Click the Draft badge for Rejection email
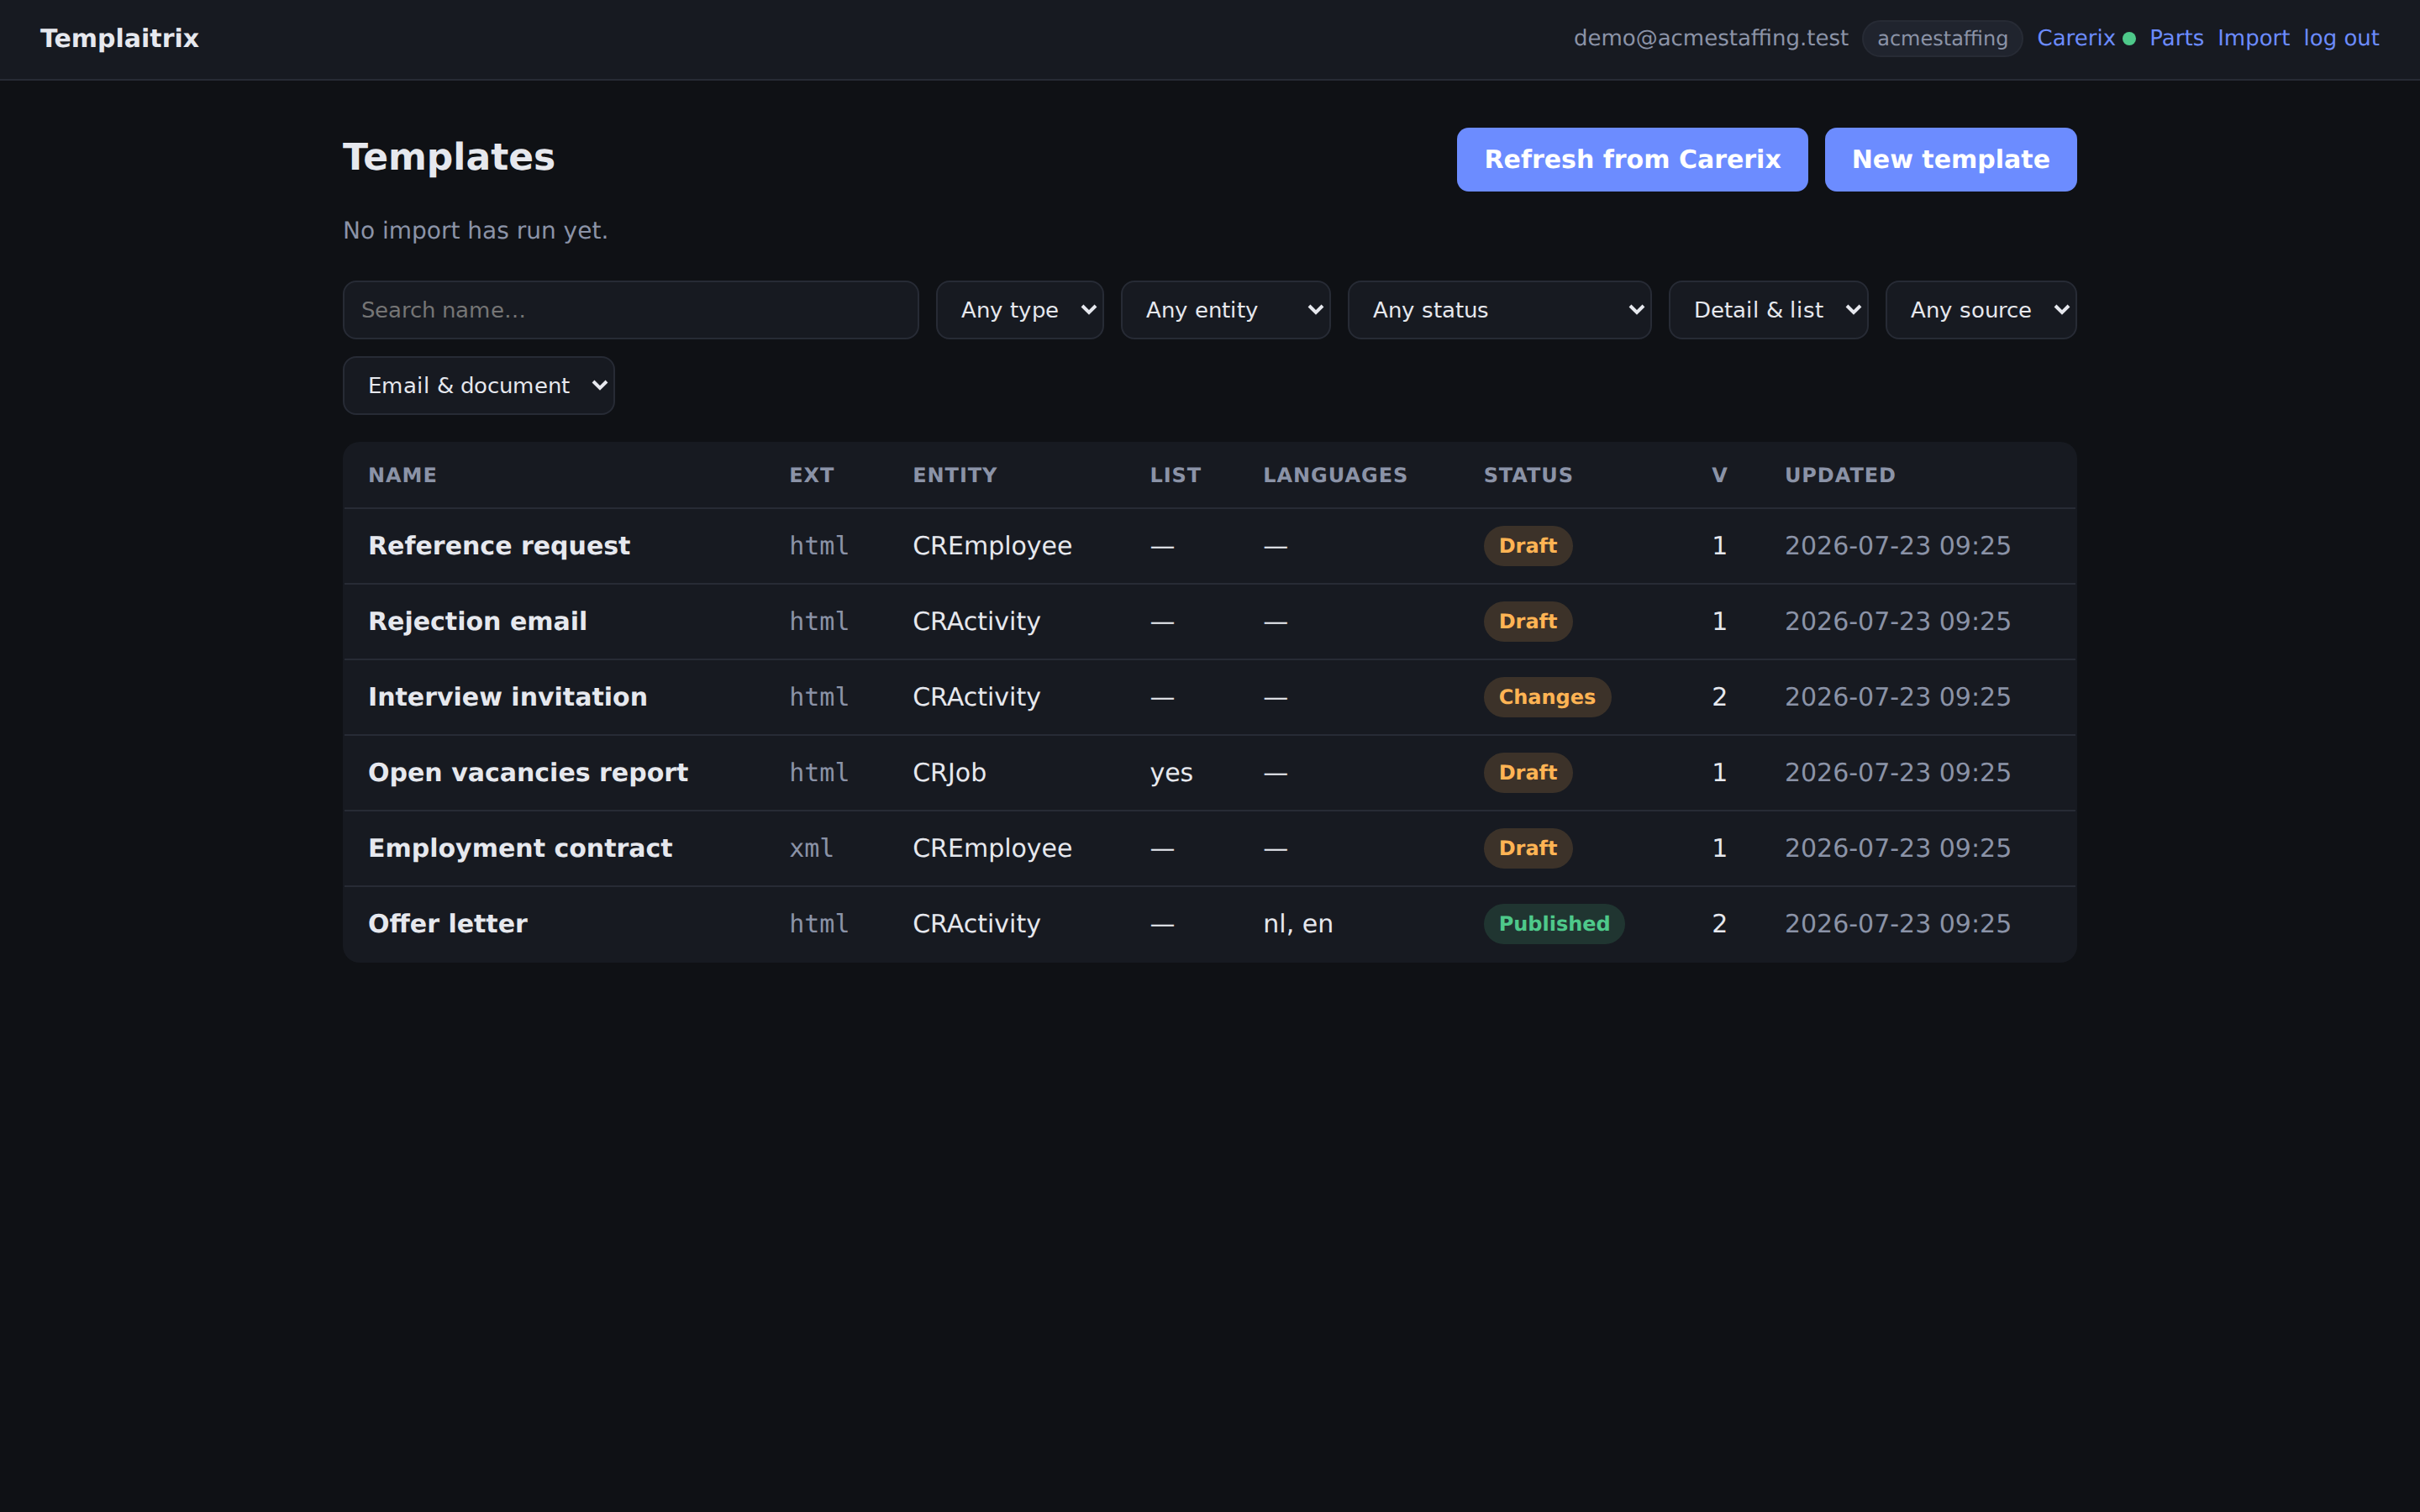 click(1527, 621)
